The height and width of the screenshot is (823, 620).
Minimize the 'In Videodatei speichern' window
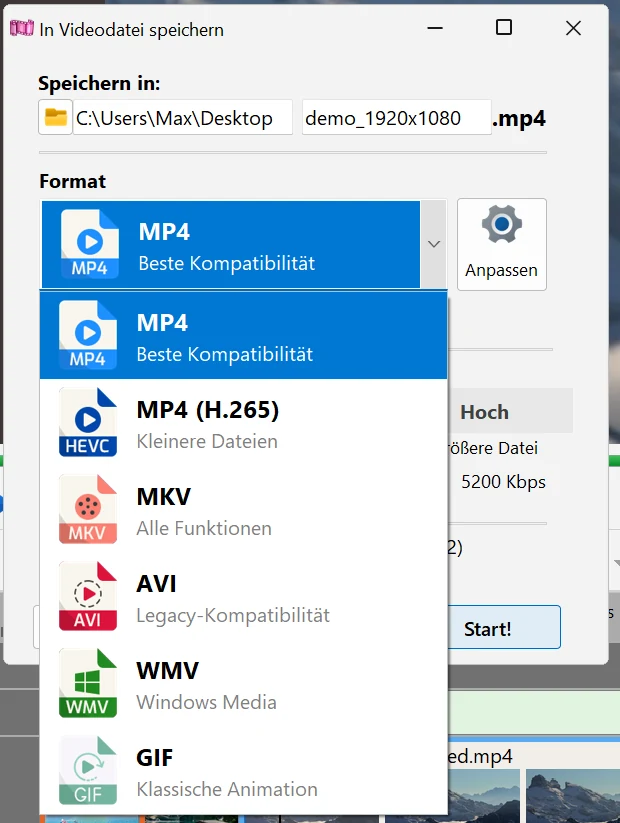click(435, 28)
